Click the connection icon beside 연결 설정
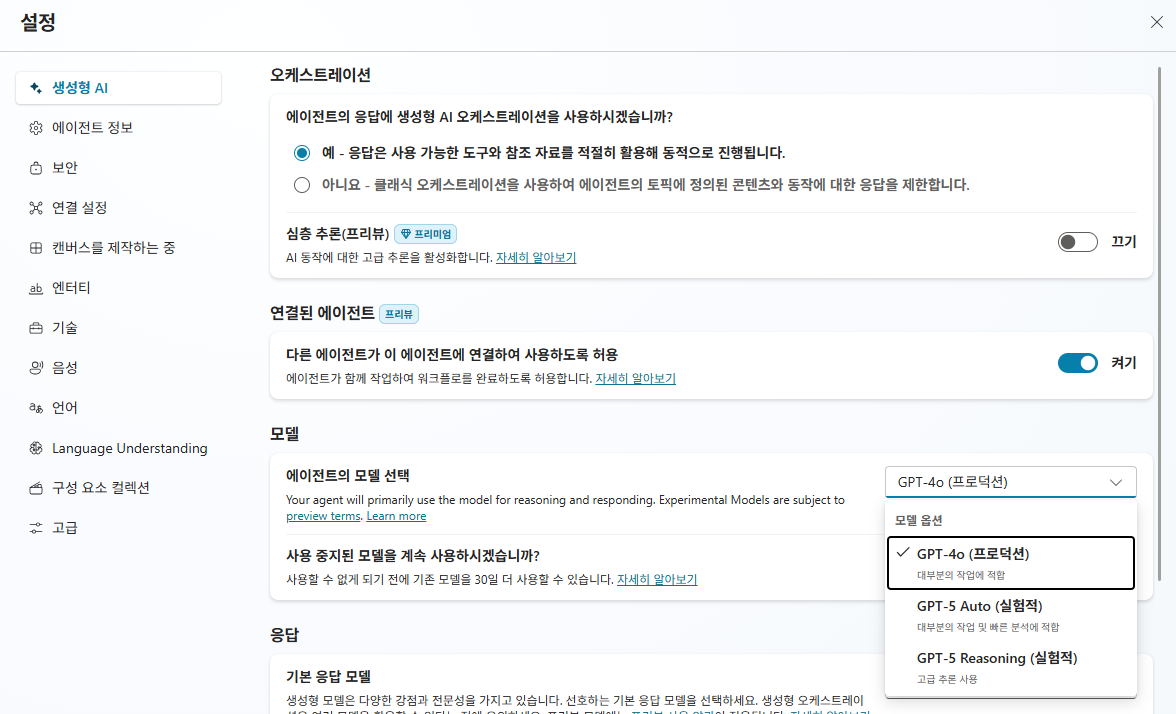Viewport: 1176px width, 714px height. click(x=35, y=208)
